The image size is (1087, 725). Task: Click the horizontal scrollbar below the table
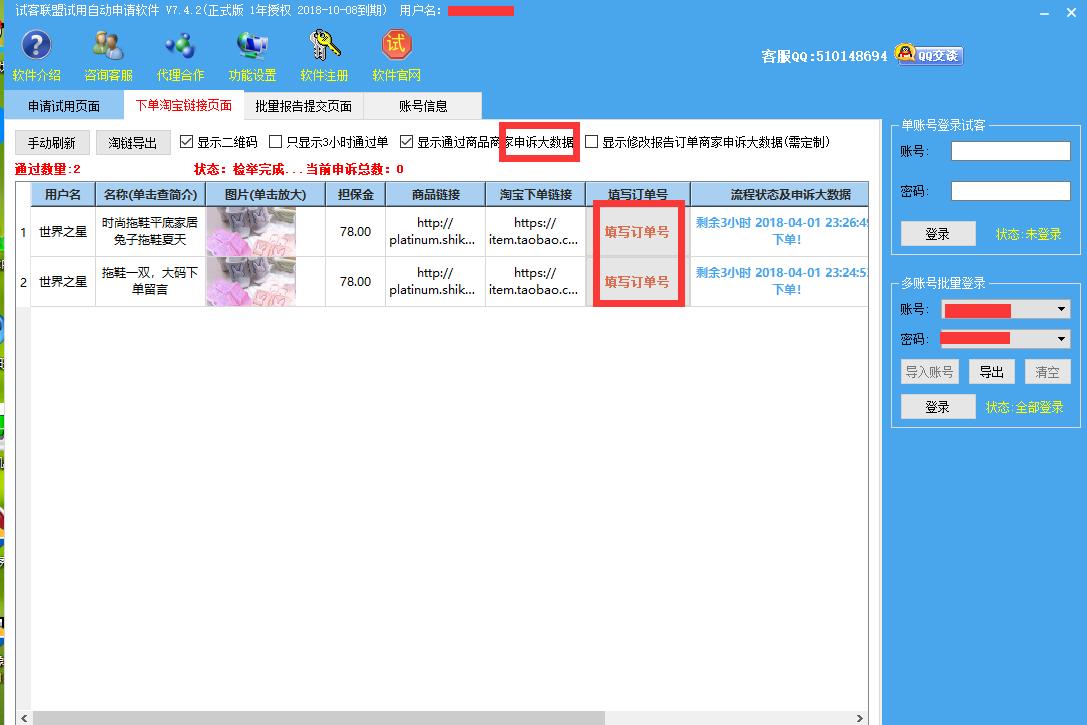click(x=320, y=716)
